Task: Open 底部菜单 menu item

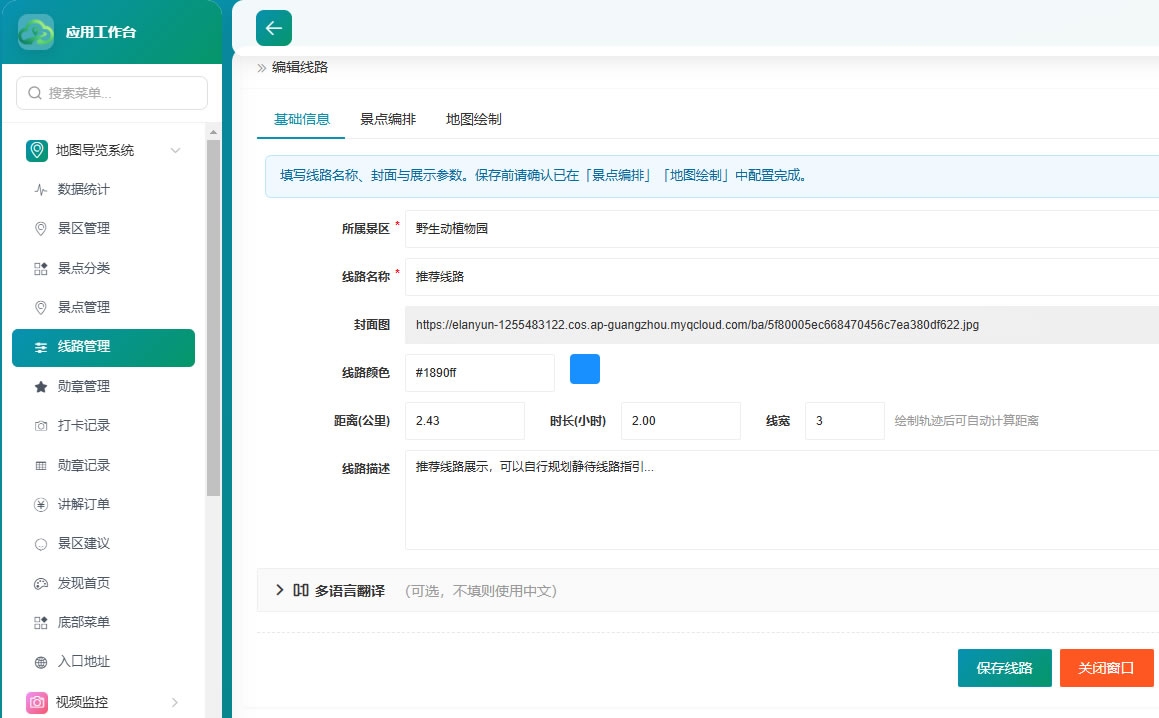Action: point(103,623)
